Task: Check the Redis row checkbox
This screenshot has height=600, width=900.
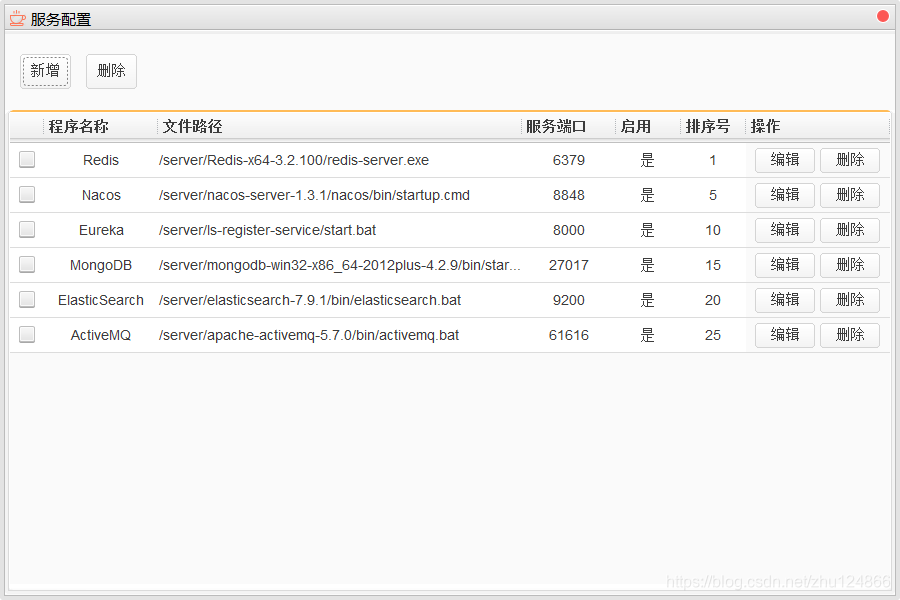Action: click(27, 160)
